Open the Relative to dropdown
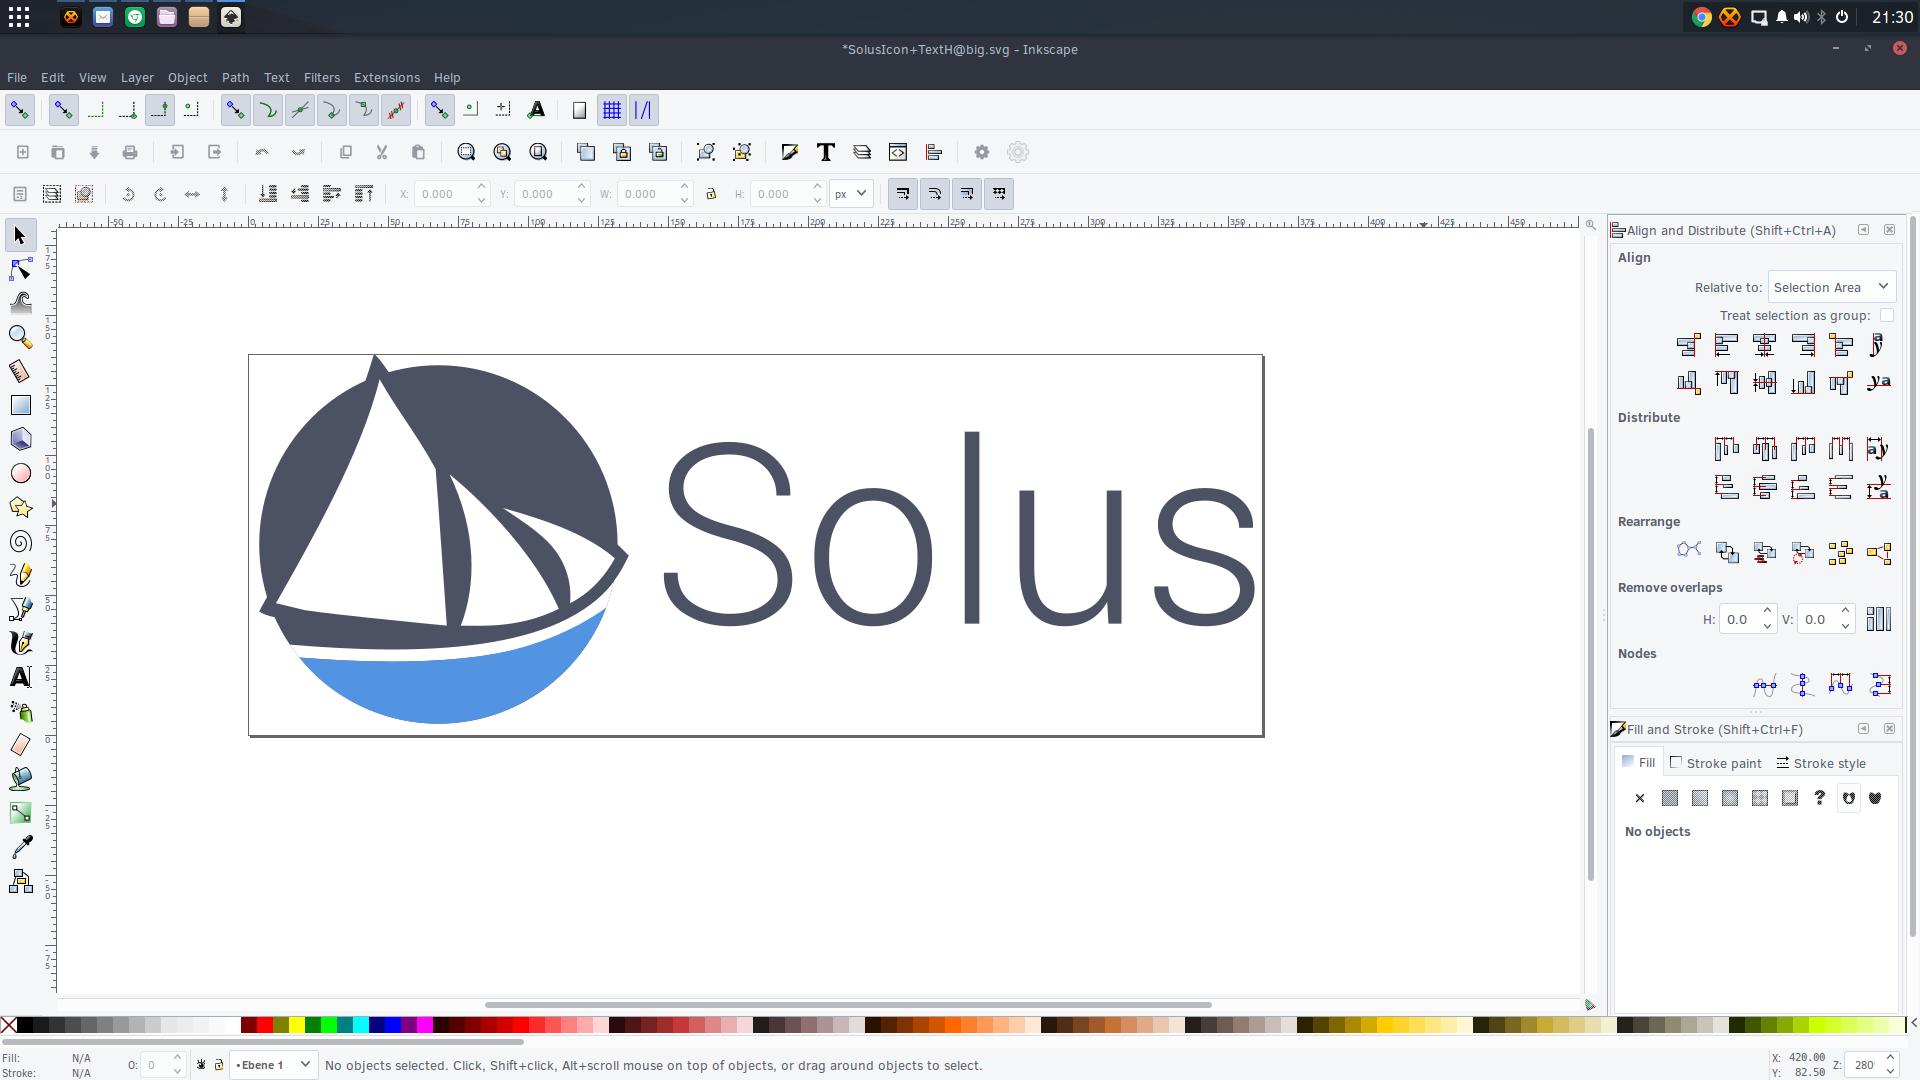The width and height of the screenshot is (1920, 1080). (x=1832, y=287)
